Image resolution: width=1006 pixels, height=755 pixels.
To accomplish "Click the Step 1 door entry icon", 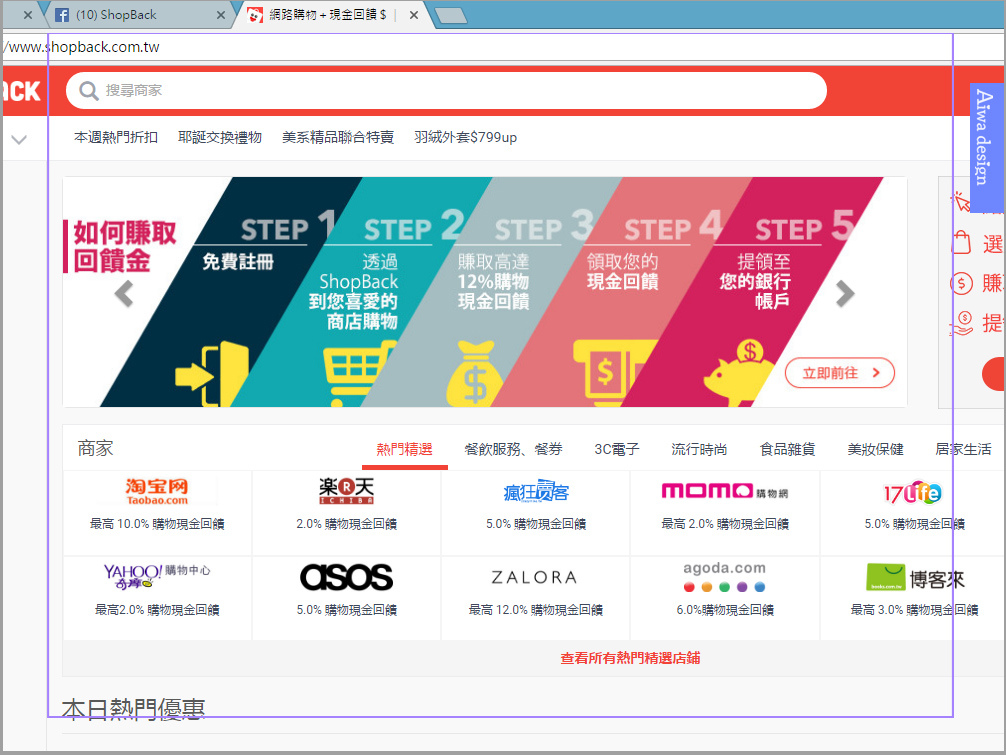I will (212, 374).
